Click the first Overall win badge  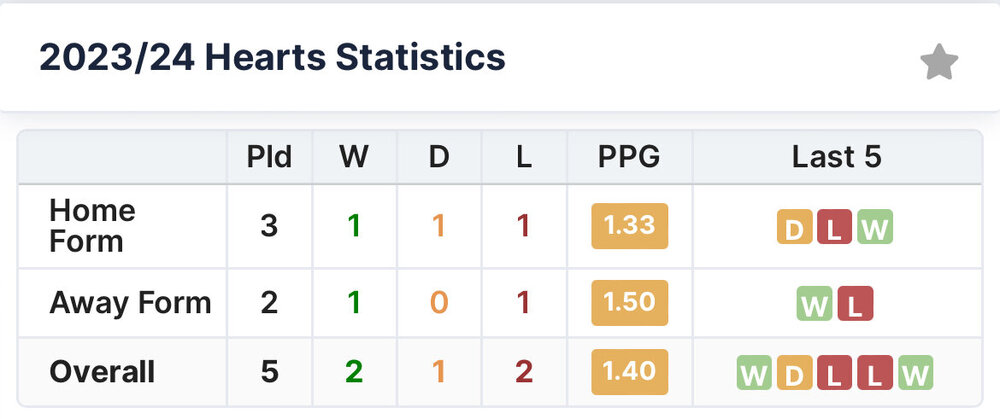pos(755,373)
